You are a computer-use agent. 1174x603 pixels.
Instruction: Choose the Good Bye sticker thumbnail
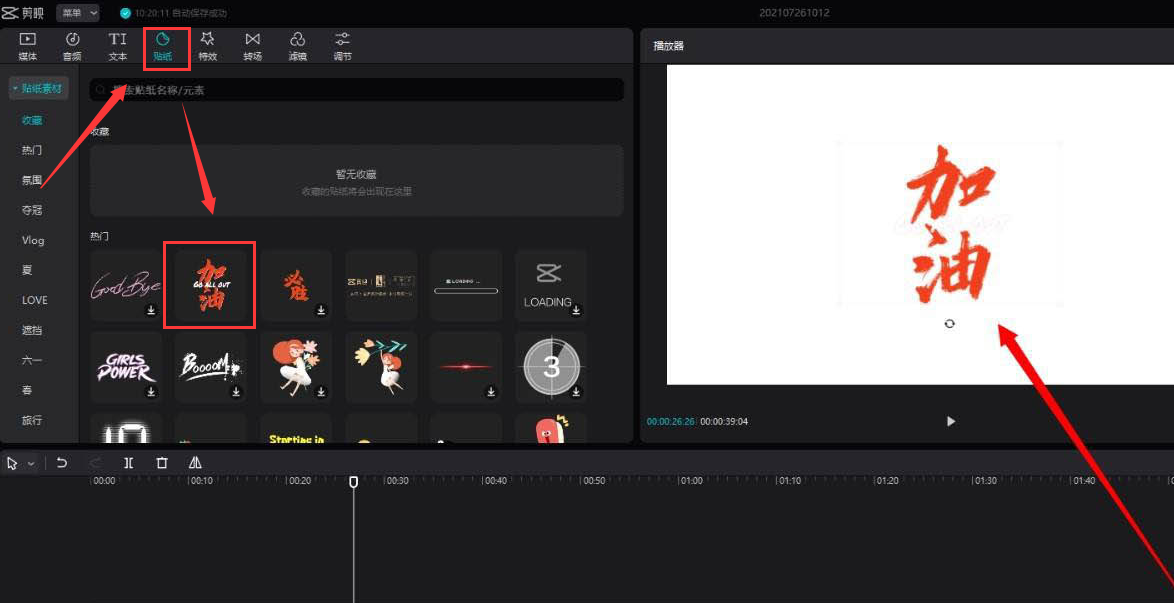click(126, 285)
